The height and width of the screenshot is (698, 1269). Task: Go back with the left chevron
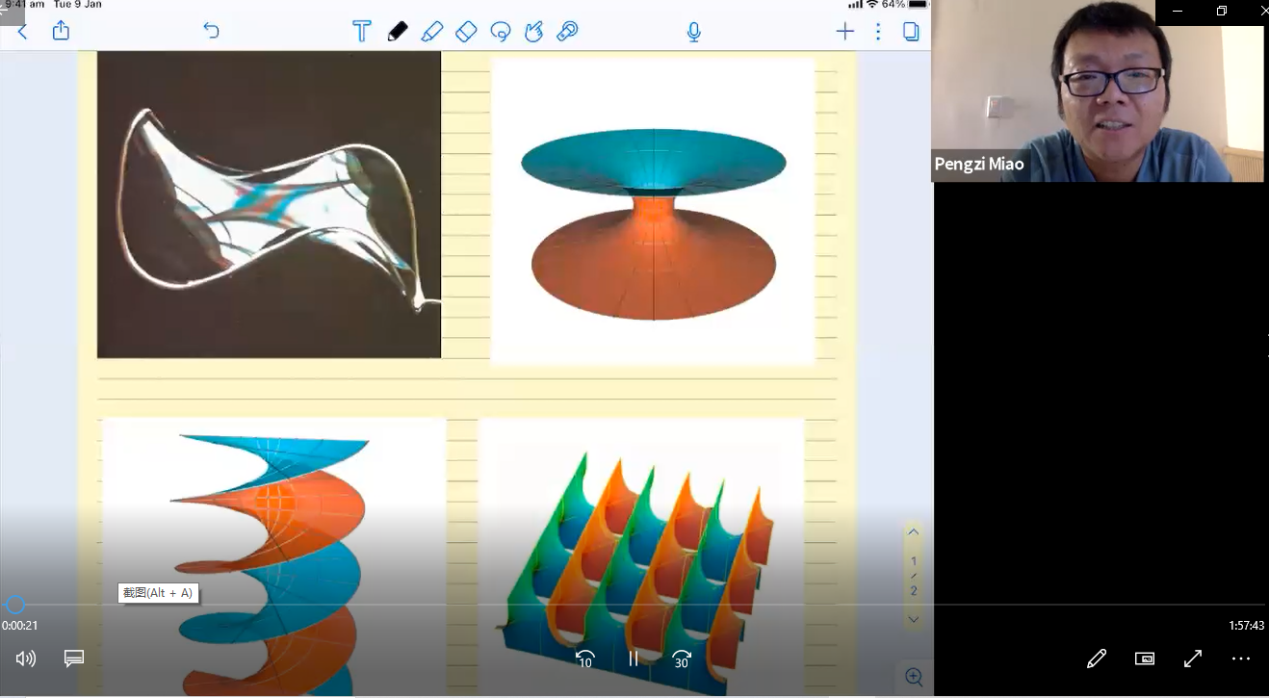(22, 31)
